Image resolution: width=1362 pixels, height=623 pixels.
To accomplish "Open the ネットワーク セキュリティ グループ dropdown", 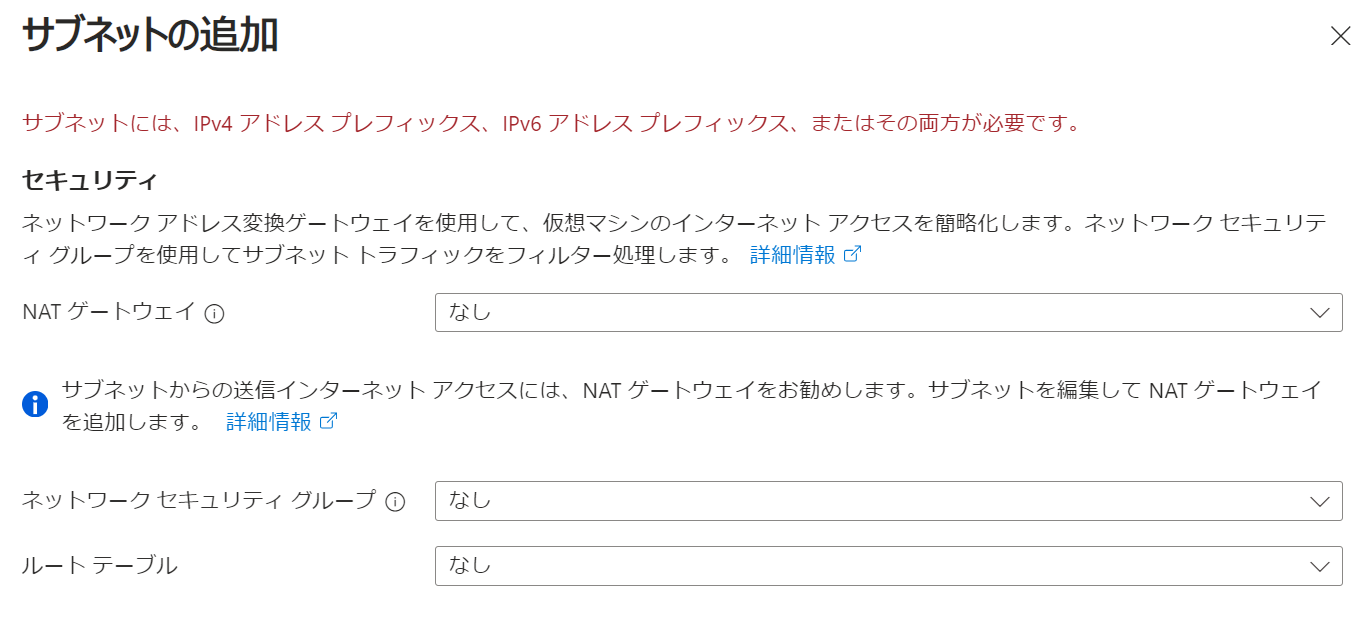I will click(888, 501).
